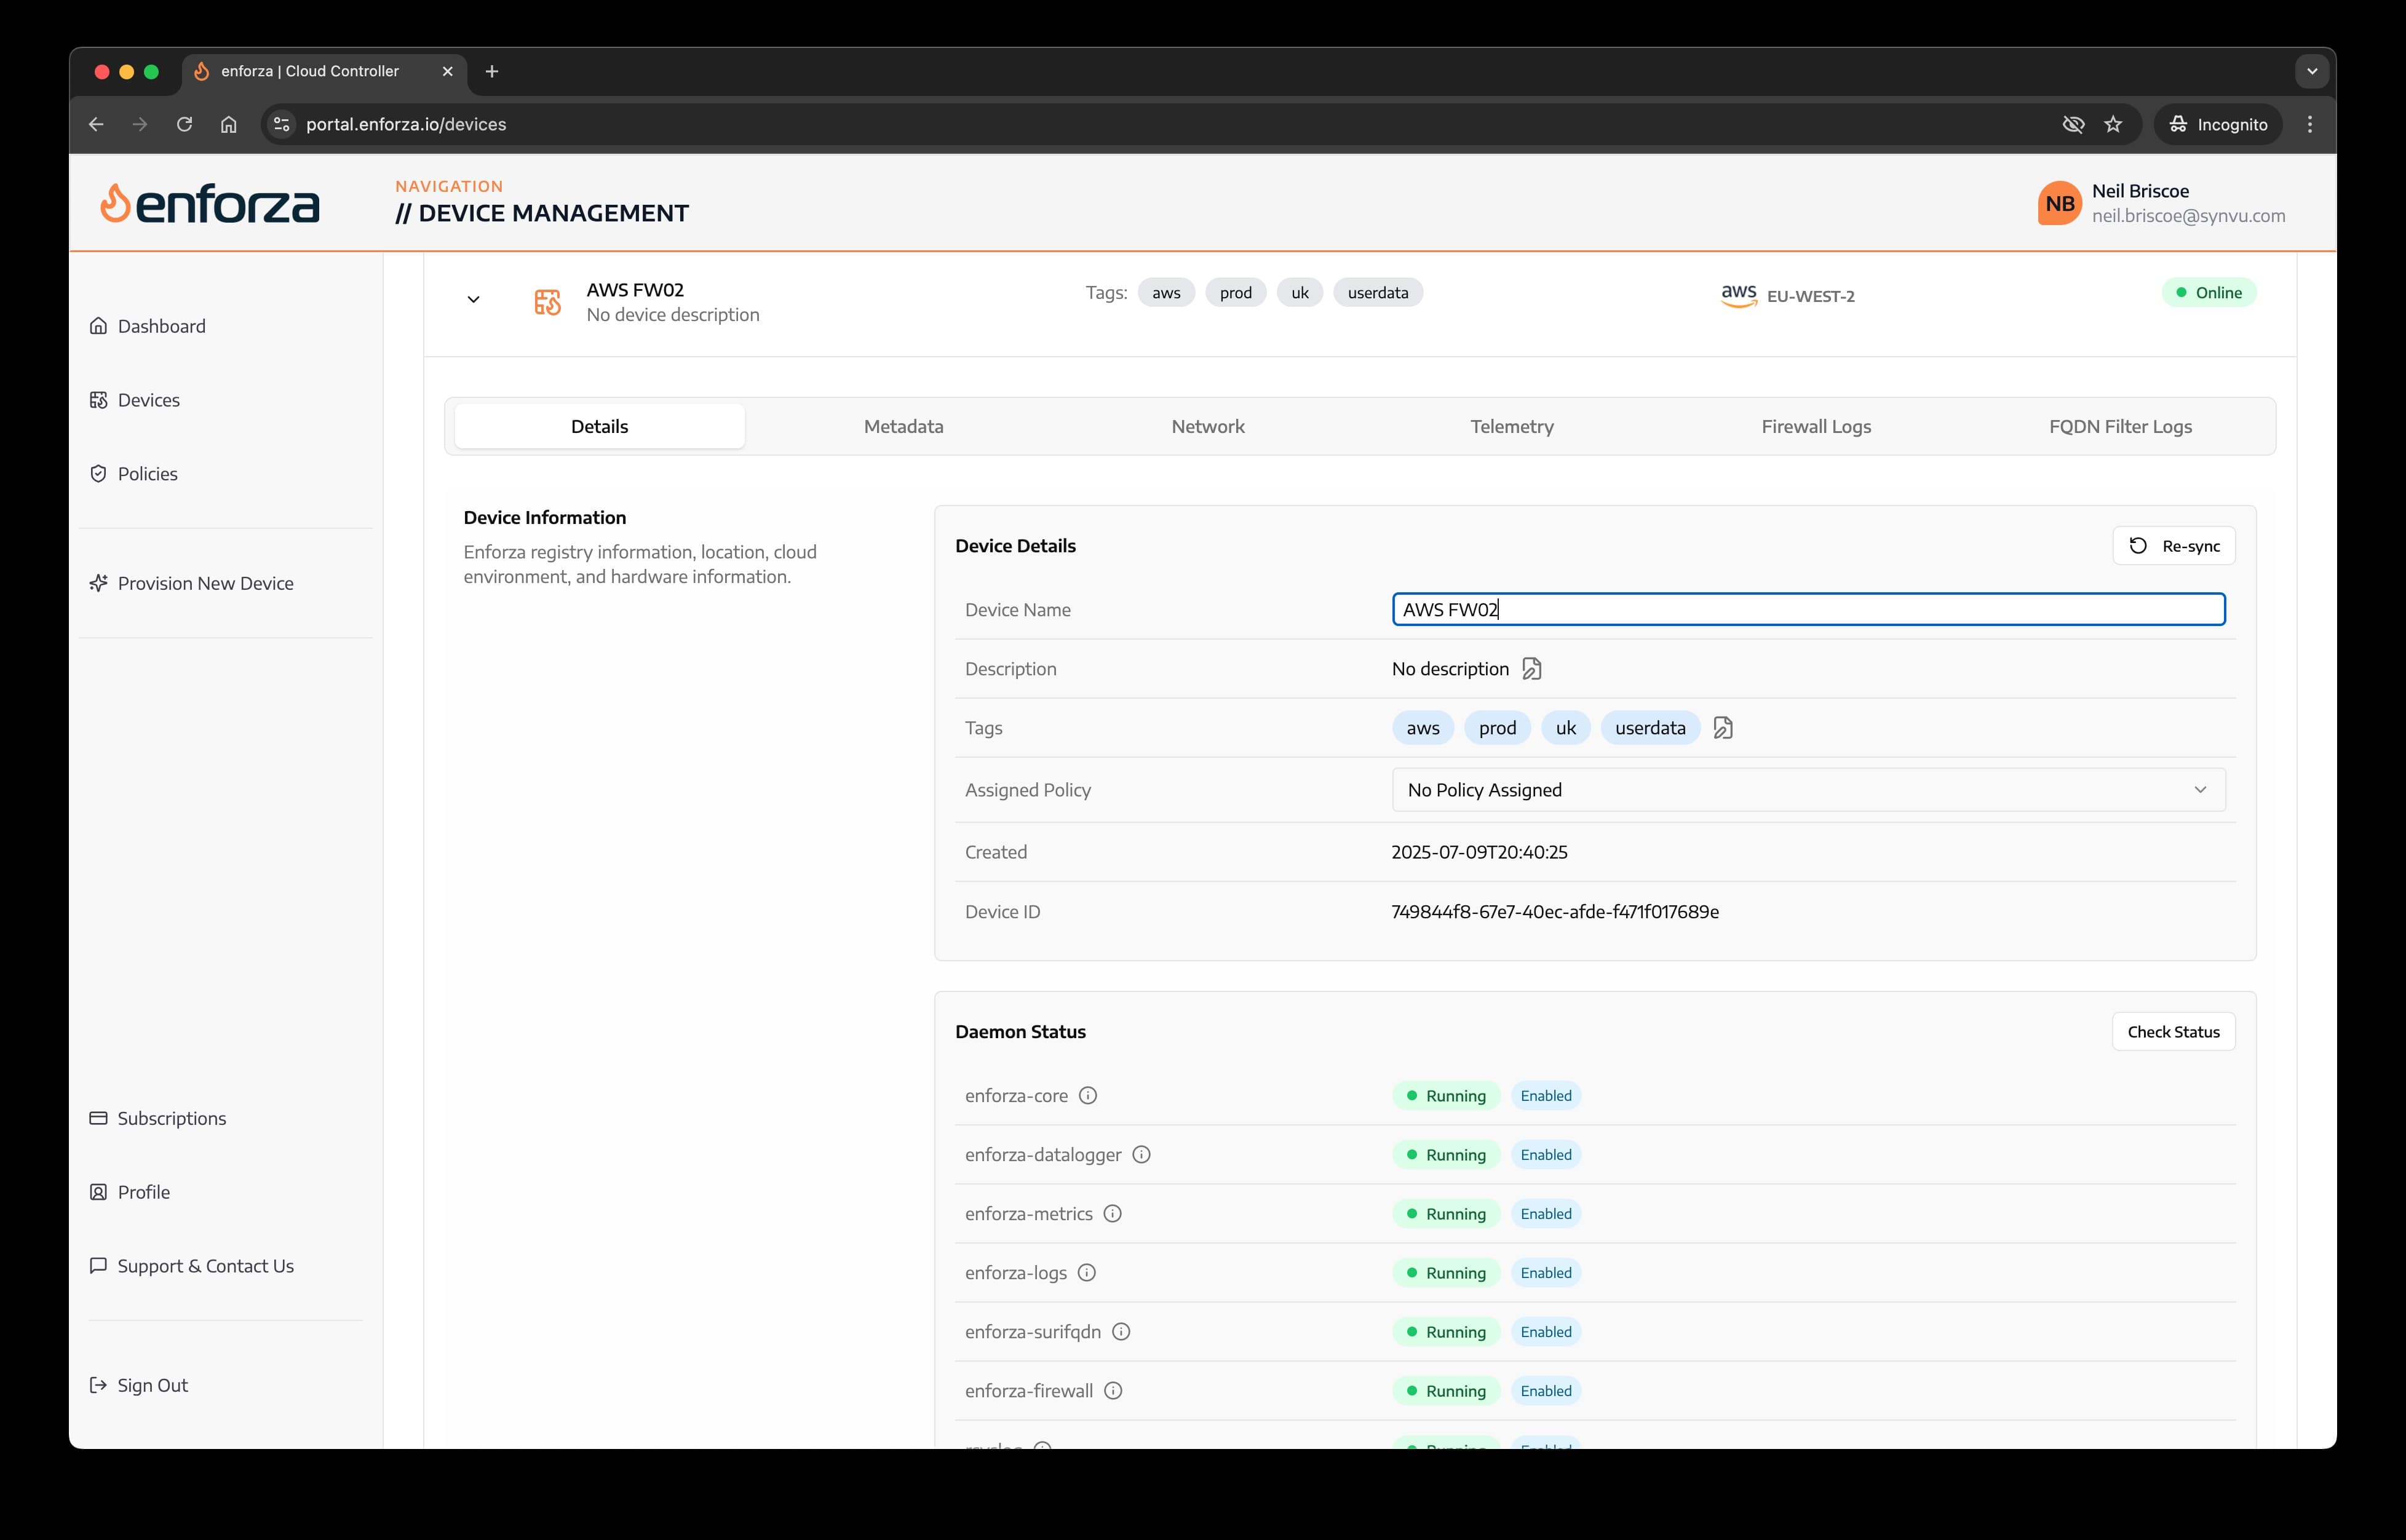Click the Device ID value
The height and width of the screenshot is (1540, 2406).
pyautogui.click(x=1555, y=912)
